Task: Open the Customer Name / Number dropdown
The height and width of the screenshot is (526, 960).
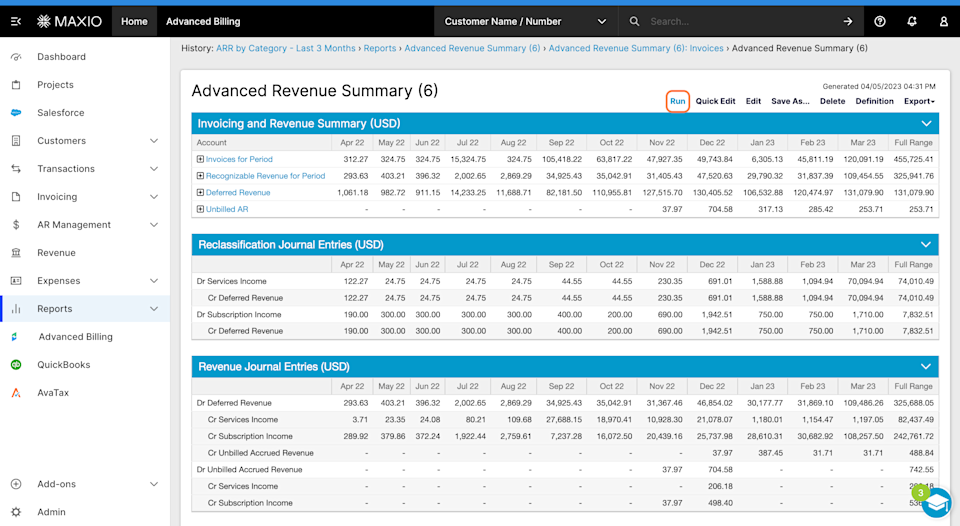Action: tap(525, 21)
